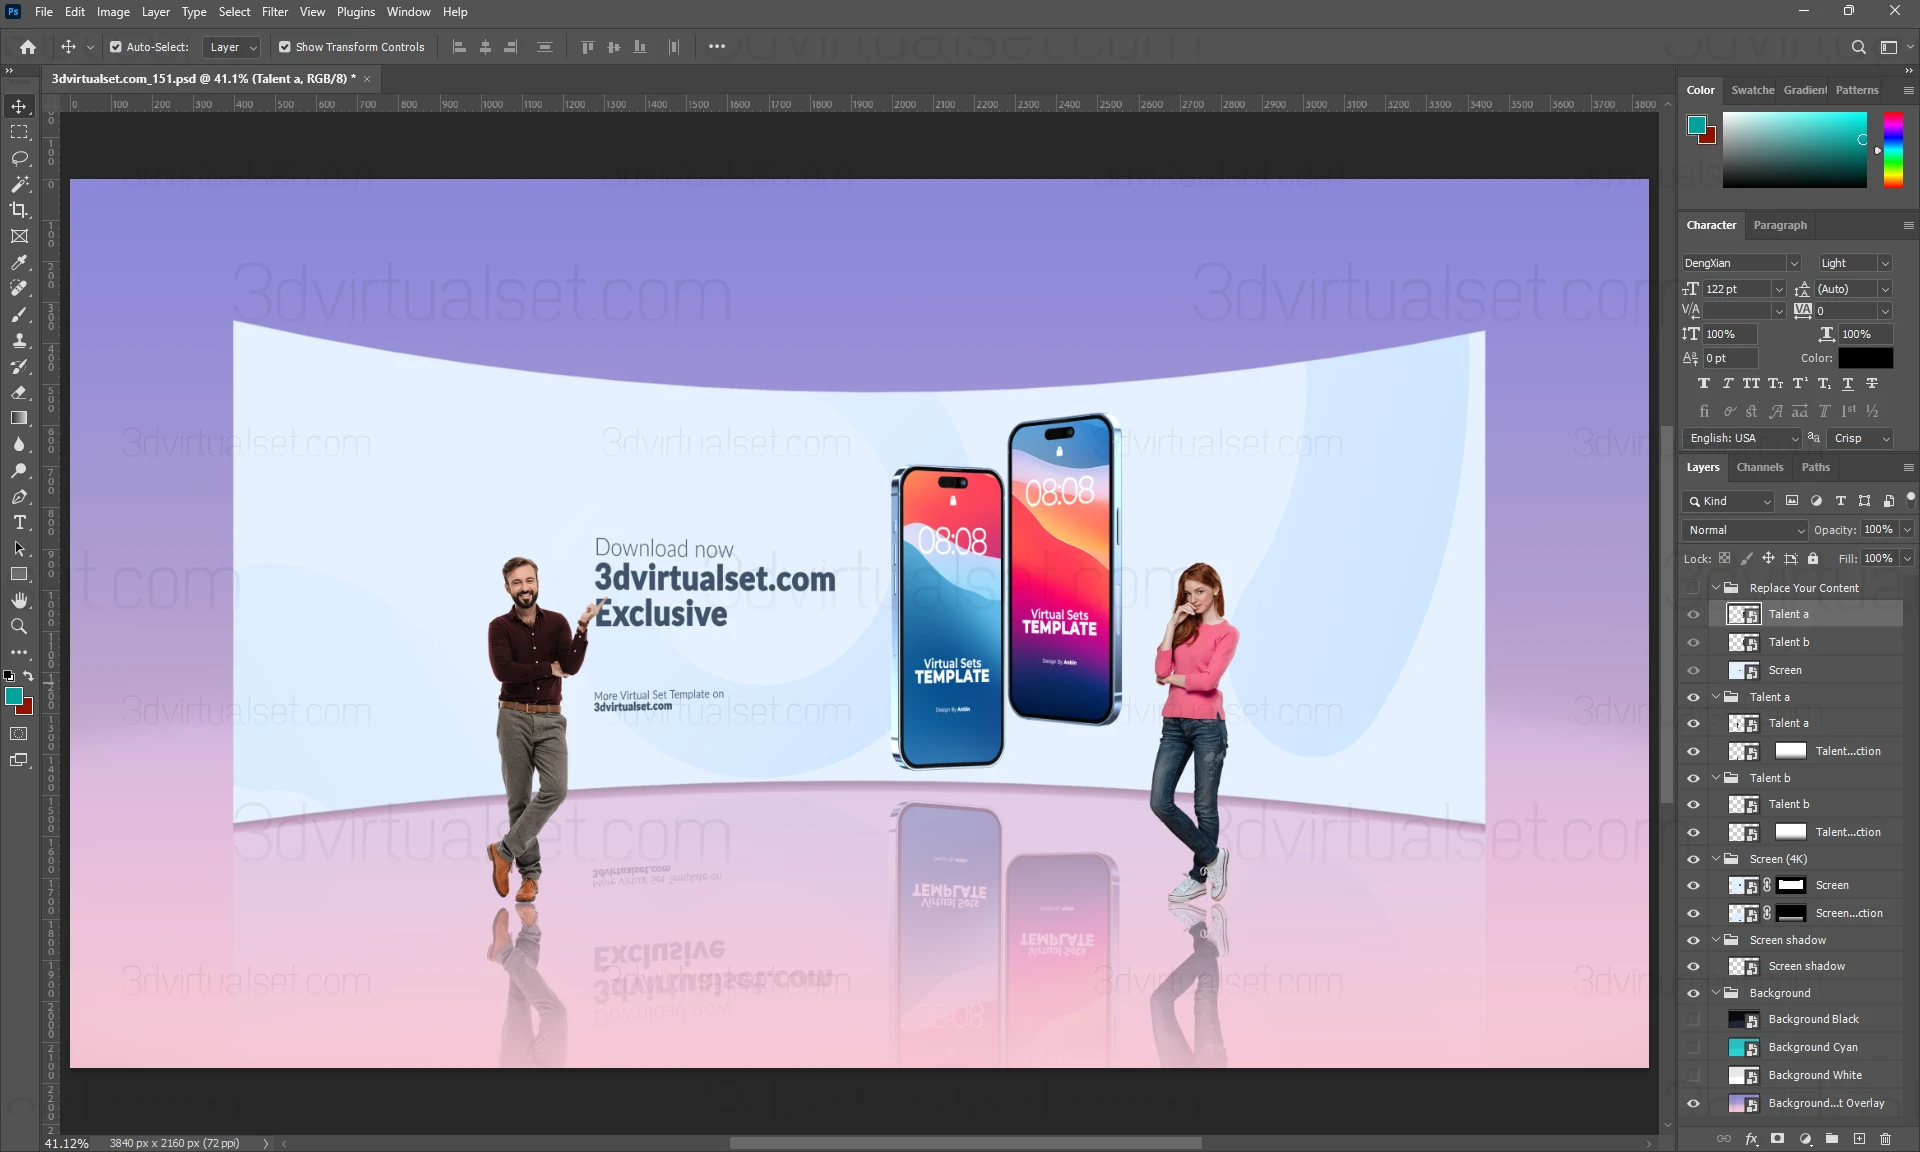The height and width of the screenshot is (1152, 1920).
Task: Toggle visibility of Screen (4K) group
Action: [1693, 859]
